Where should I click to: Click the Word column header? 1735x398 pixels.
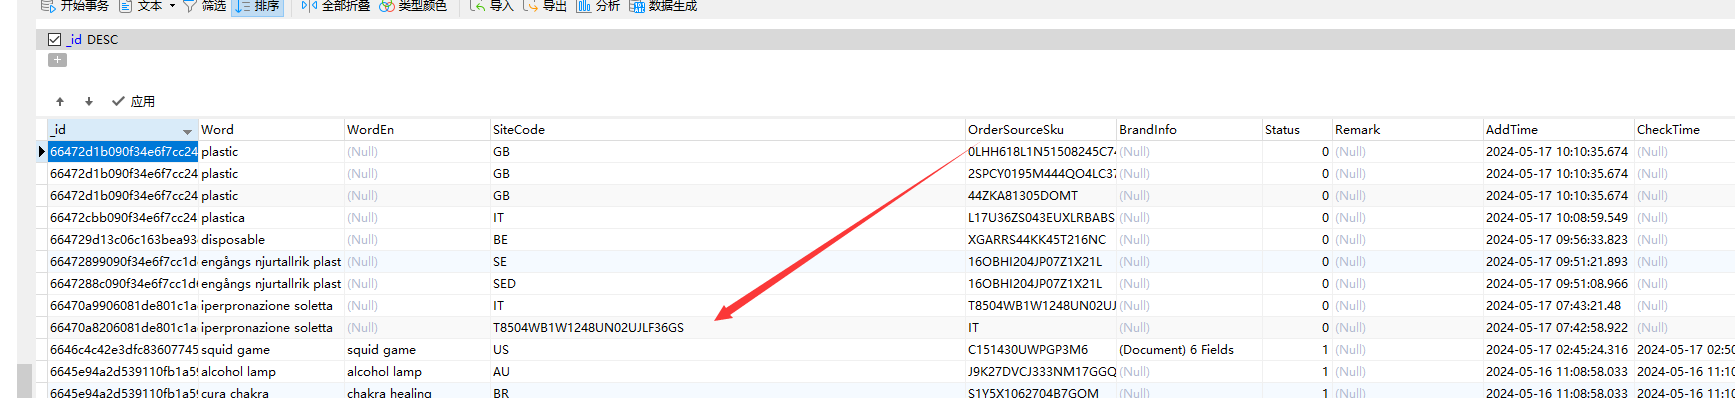pyautogui.click(x=271, y=130)
